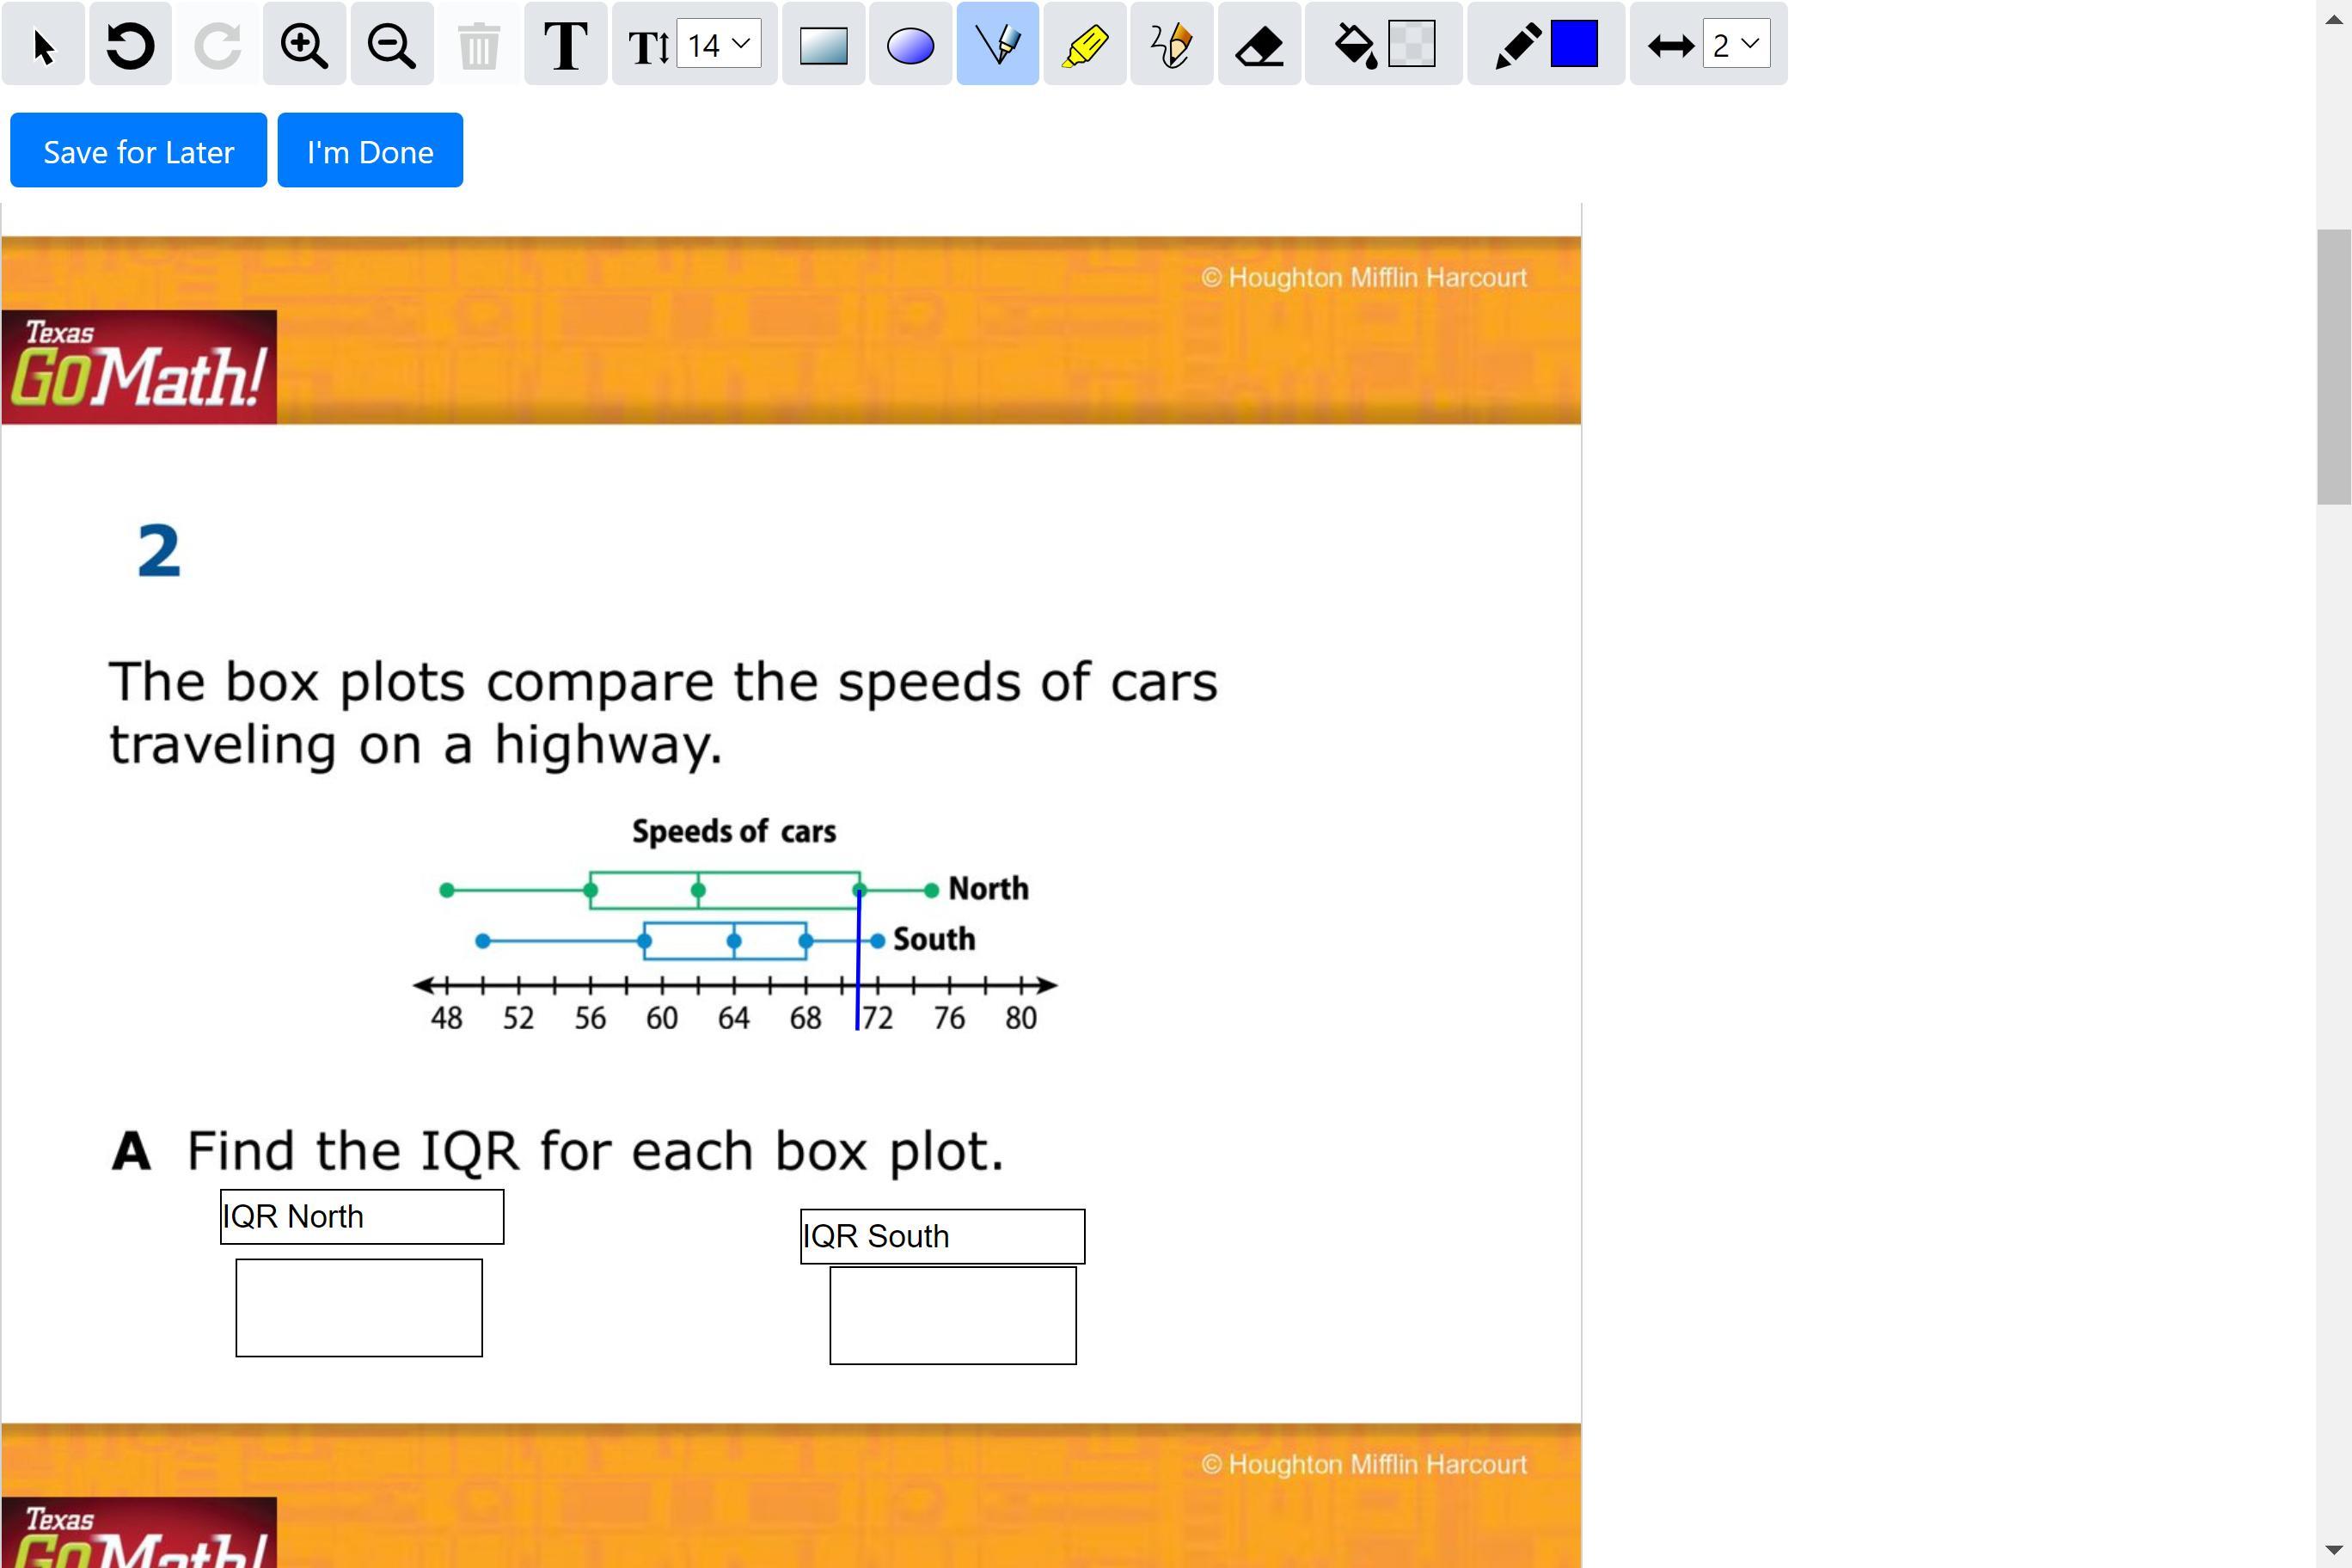The image size is (2352, 1568).
Task: Open the transparent fill color swatch
Action: (x=1411, y=45)
